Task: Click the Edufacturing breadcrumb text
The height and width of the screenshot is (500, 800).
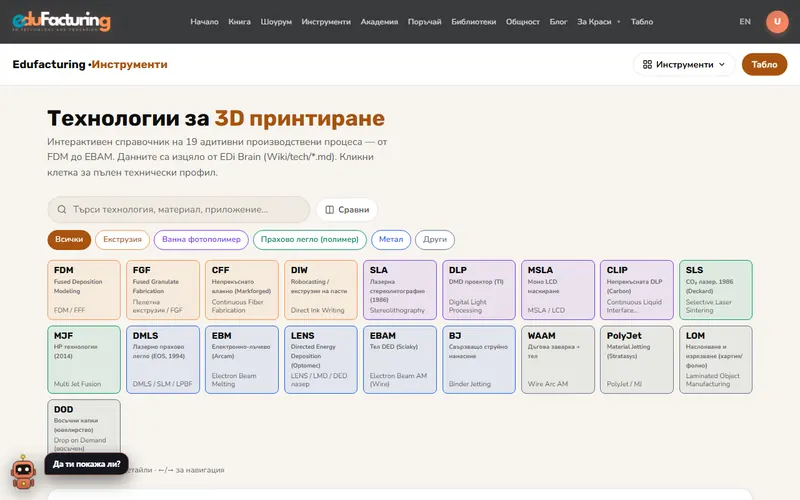Action: coord(49,64)
